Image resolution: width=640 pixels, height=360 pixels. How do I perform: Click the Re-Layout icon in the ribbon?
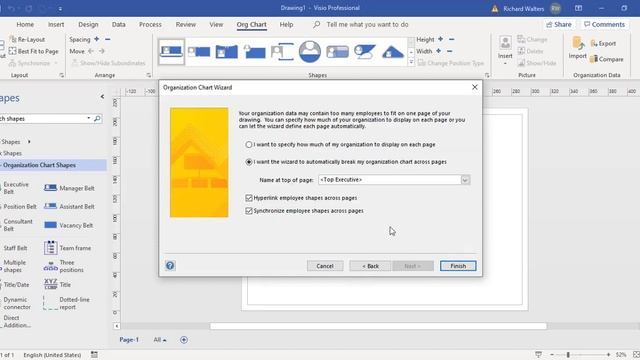click(13, 40)
